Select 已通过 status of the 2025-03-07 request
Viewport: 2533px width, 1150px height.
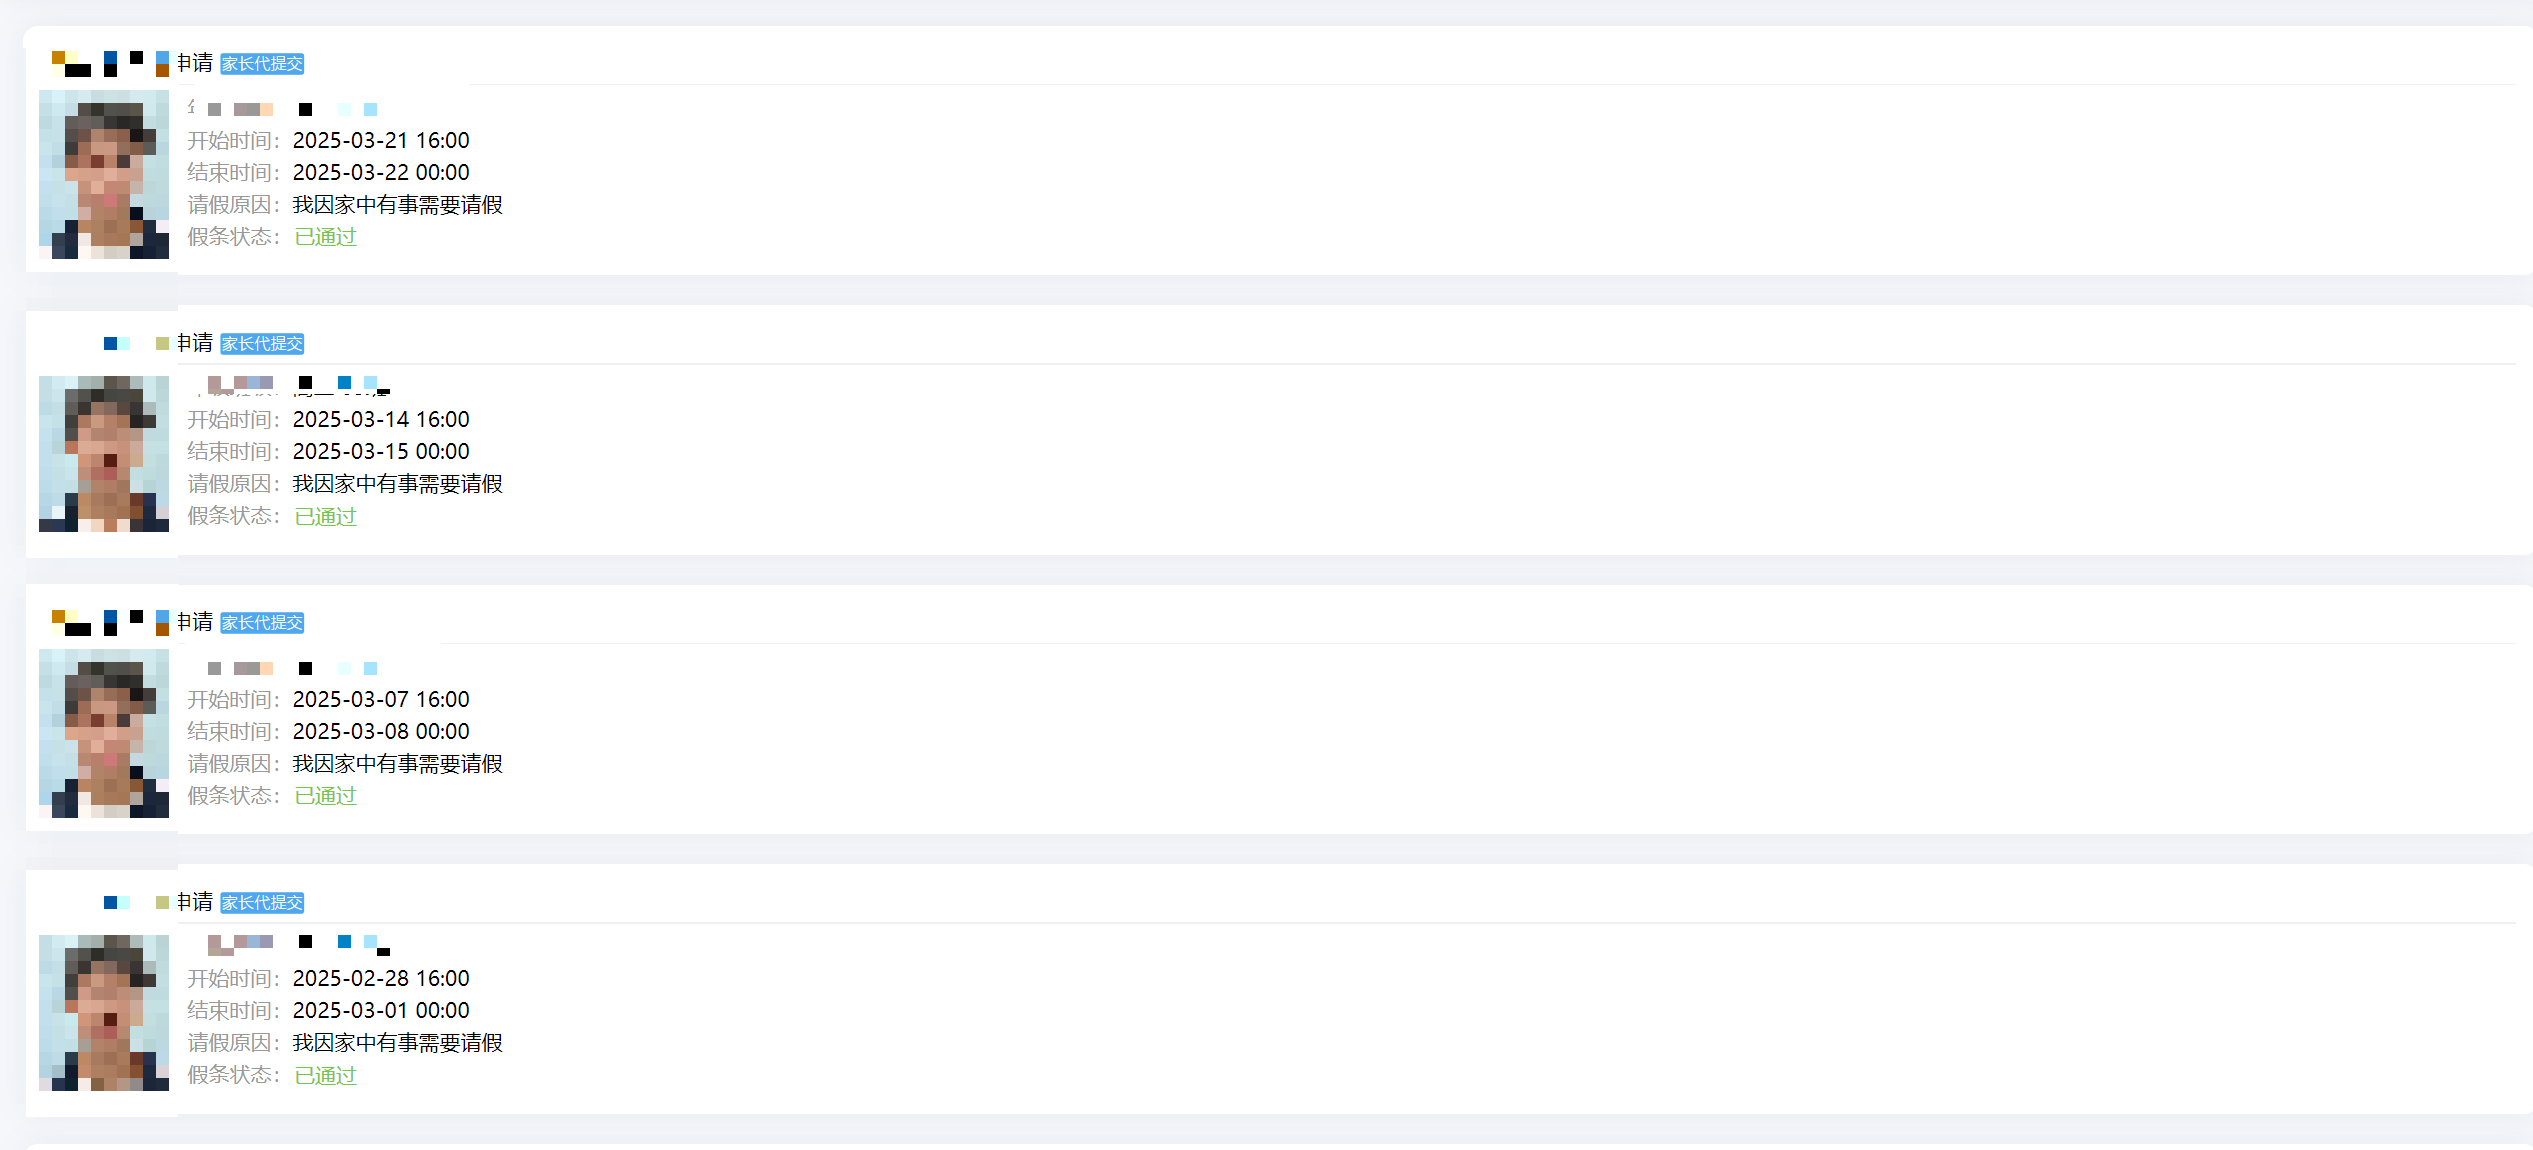[x=326, y=796]
